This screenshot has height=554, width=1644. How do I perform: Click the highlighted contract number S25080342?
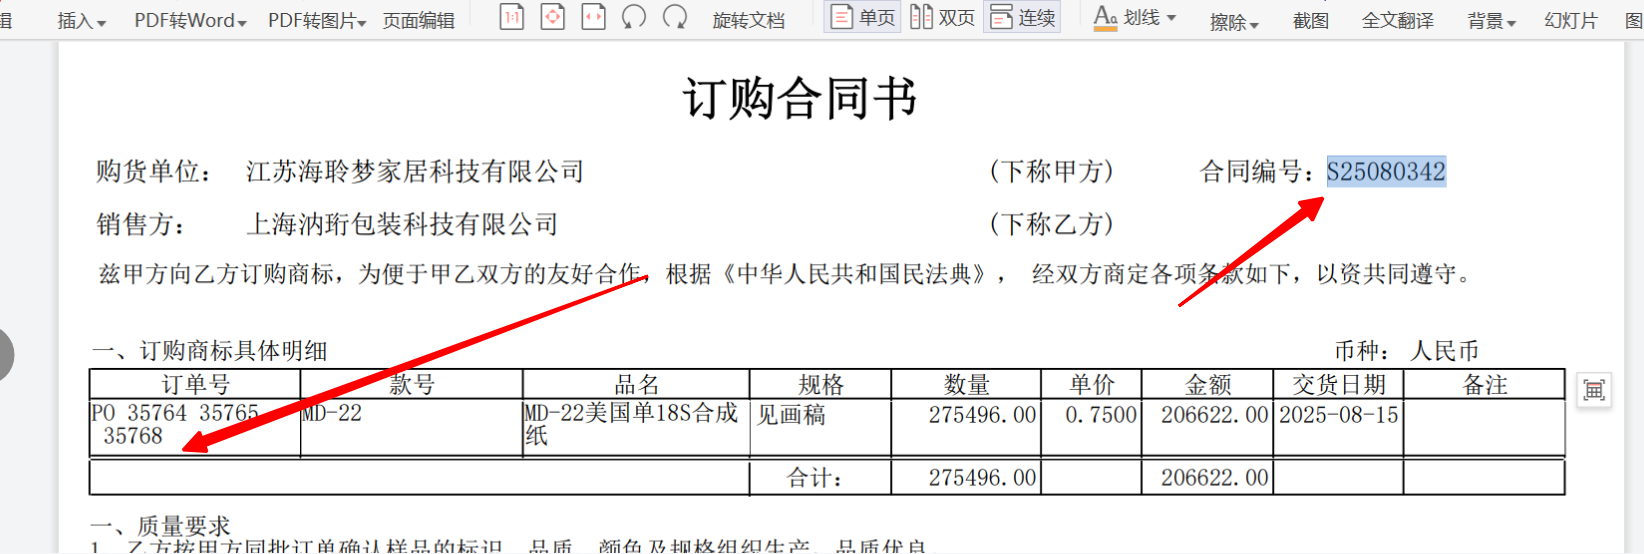click(x=1386, y=172)
